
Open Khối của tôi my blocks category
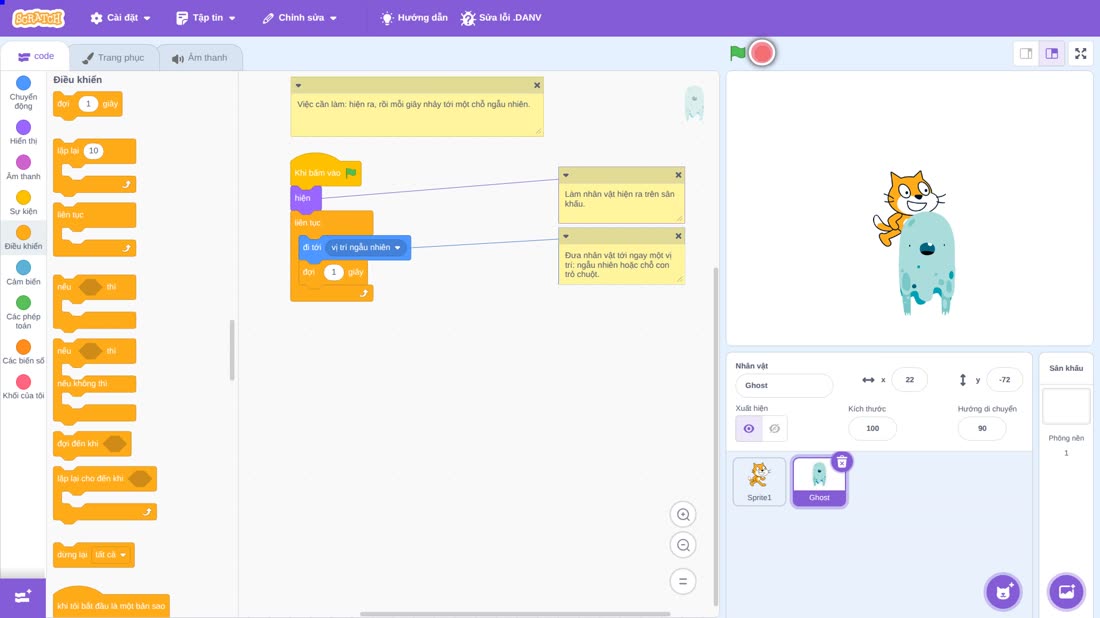coord(23,387)
